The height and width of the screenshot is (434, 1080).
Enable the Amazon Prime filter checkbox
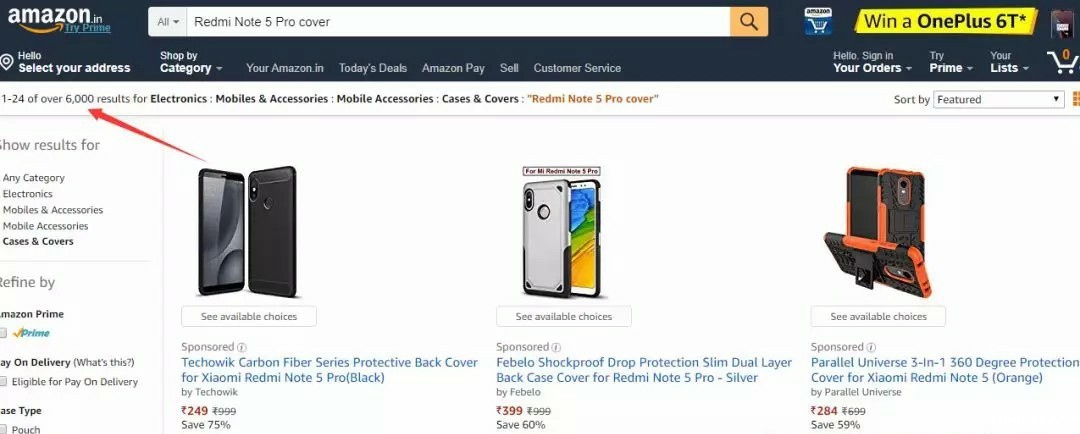coord(3,333)
